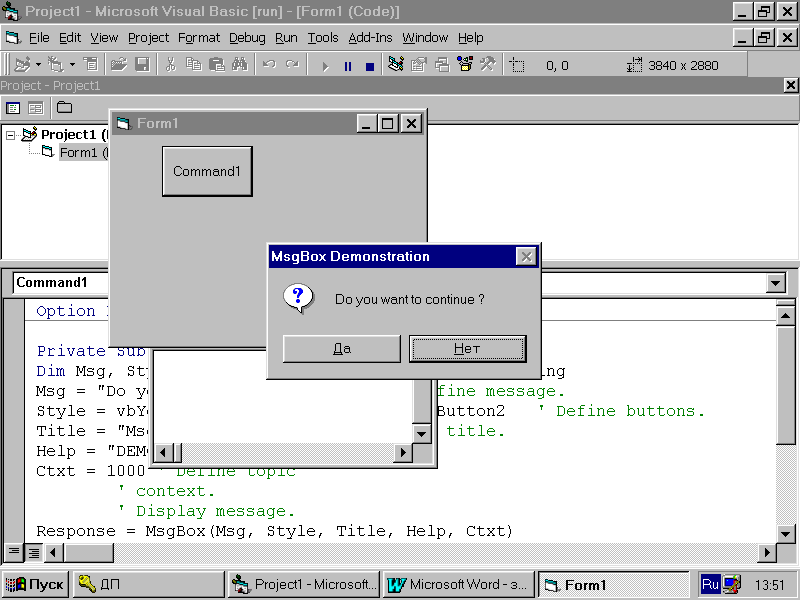This screenshot has width=800, height=600.
Task: Open the View menu
Action: click(x=104, y=38)
